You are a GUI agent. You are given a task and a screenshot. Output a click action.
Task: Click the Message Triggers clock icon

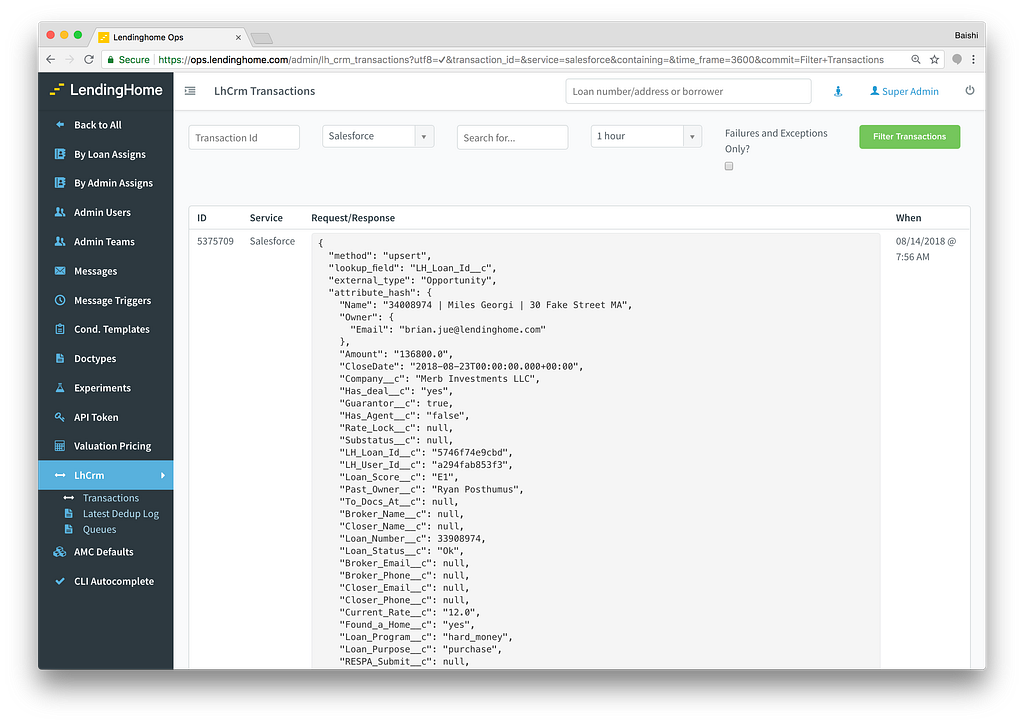(60, 300)
